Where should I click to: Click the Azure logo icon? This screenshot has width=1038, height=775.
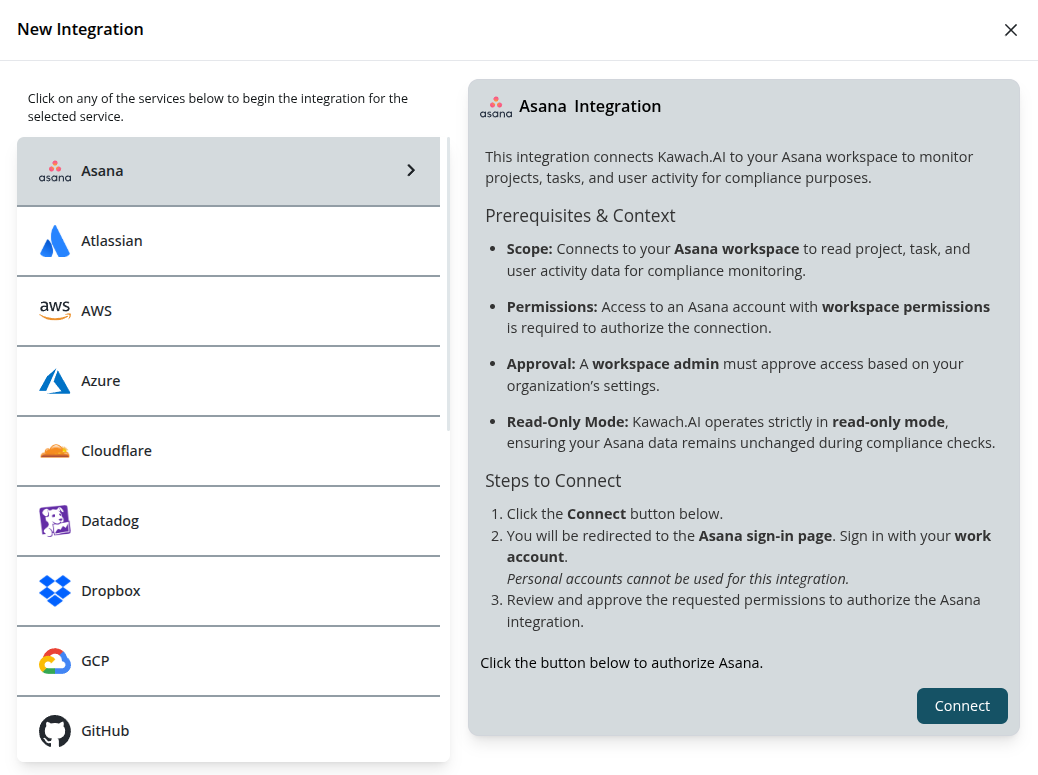55,381
